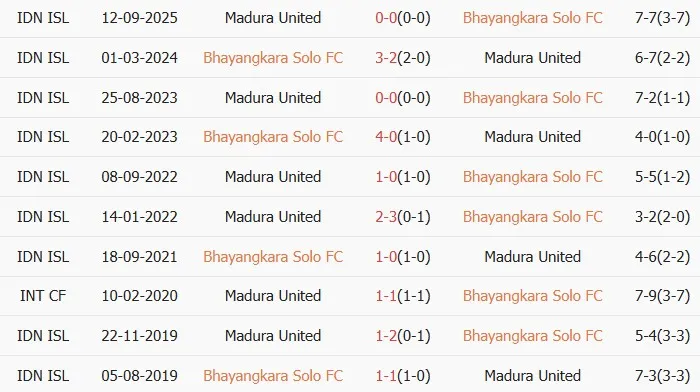Select the 3-2(2-0) score on 01-03-2024

click(x=403, y=58)
